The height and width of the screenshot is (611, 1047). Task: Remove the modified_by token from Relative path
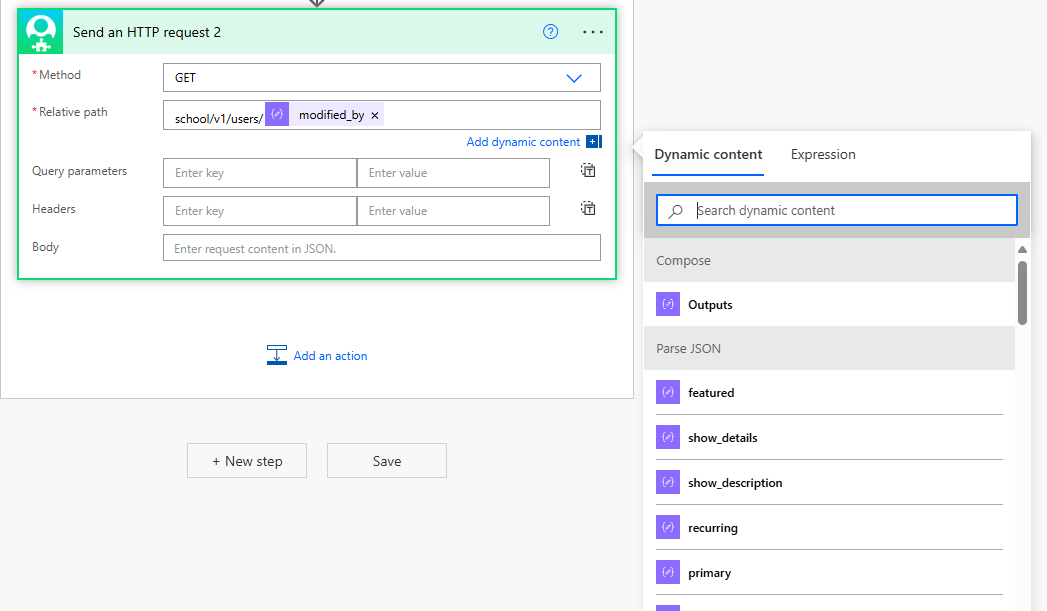click(x=375, y=116)
